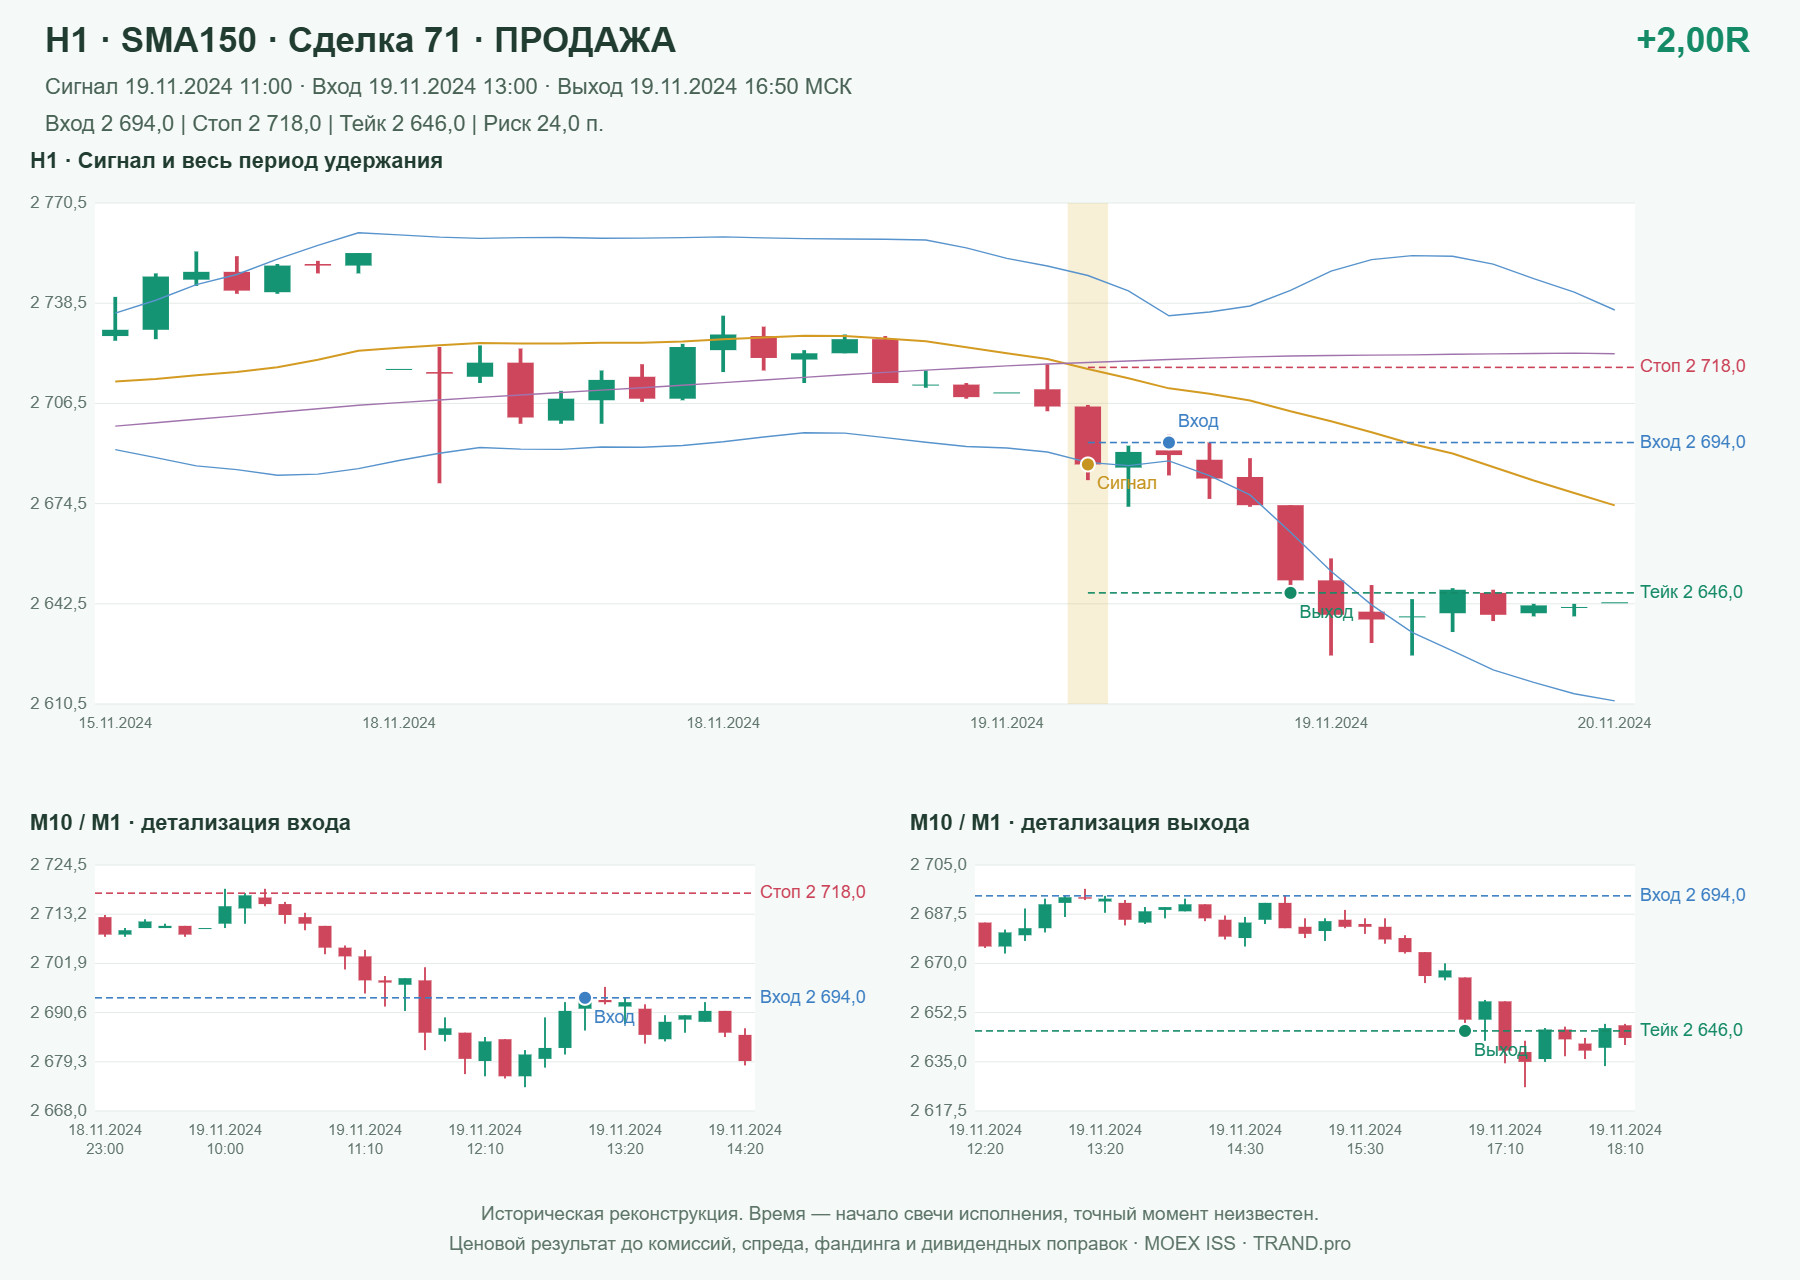
Task: Click the Вход 2 694,0 label in exit detail
Action: pos(1692,895)
